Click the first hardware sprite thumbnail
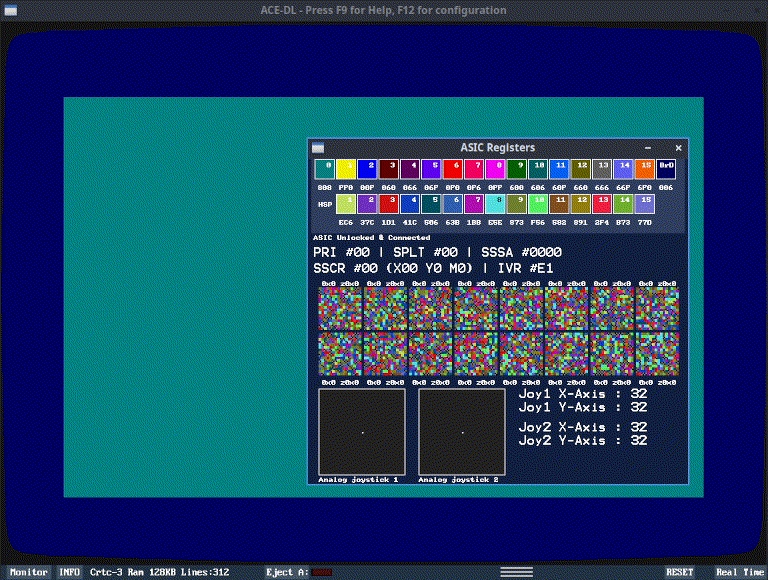This screenshot has width=768, height=580. pyautogui.click(x=340, y=308)
